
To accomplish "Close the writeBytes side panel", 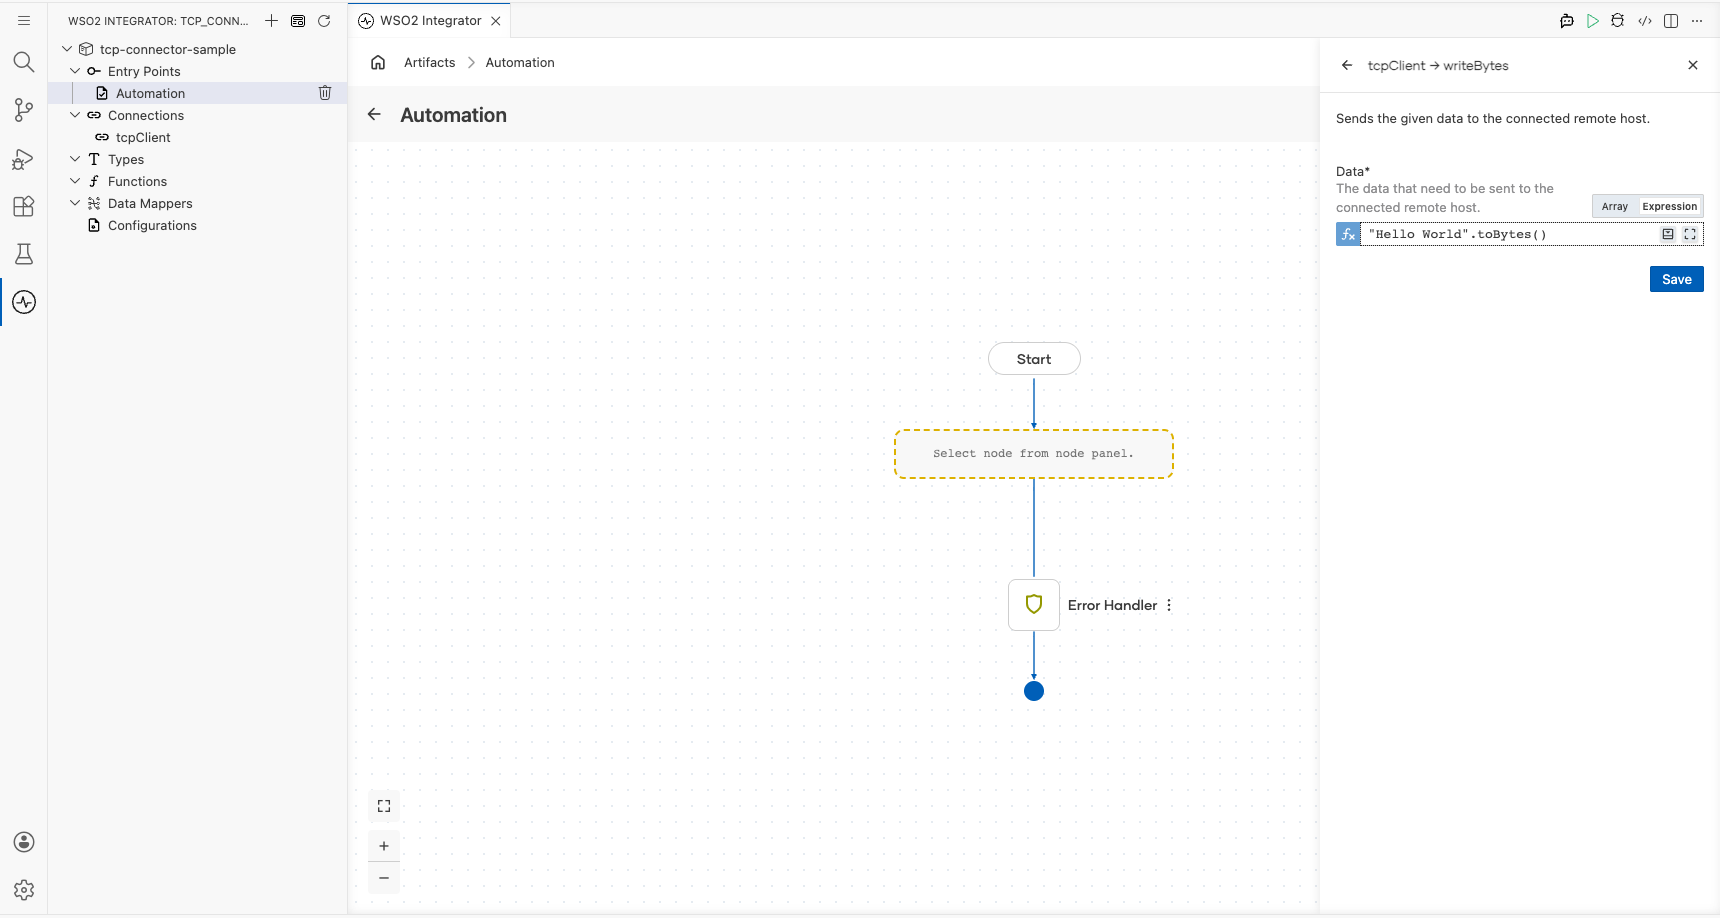I will 1693,65.
